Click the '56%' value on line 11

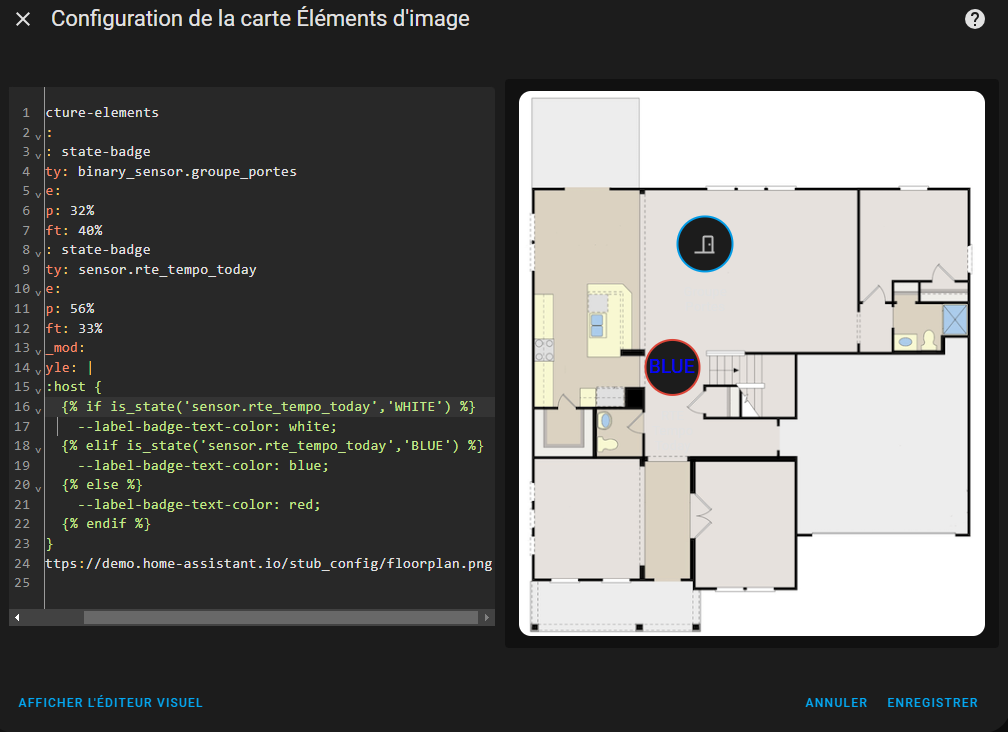click(x=82, y=308)
